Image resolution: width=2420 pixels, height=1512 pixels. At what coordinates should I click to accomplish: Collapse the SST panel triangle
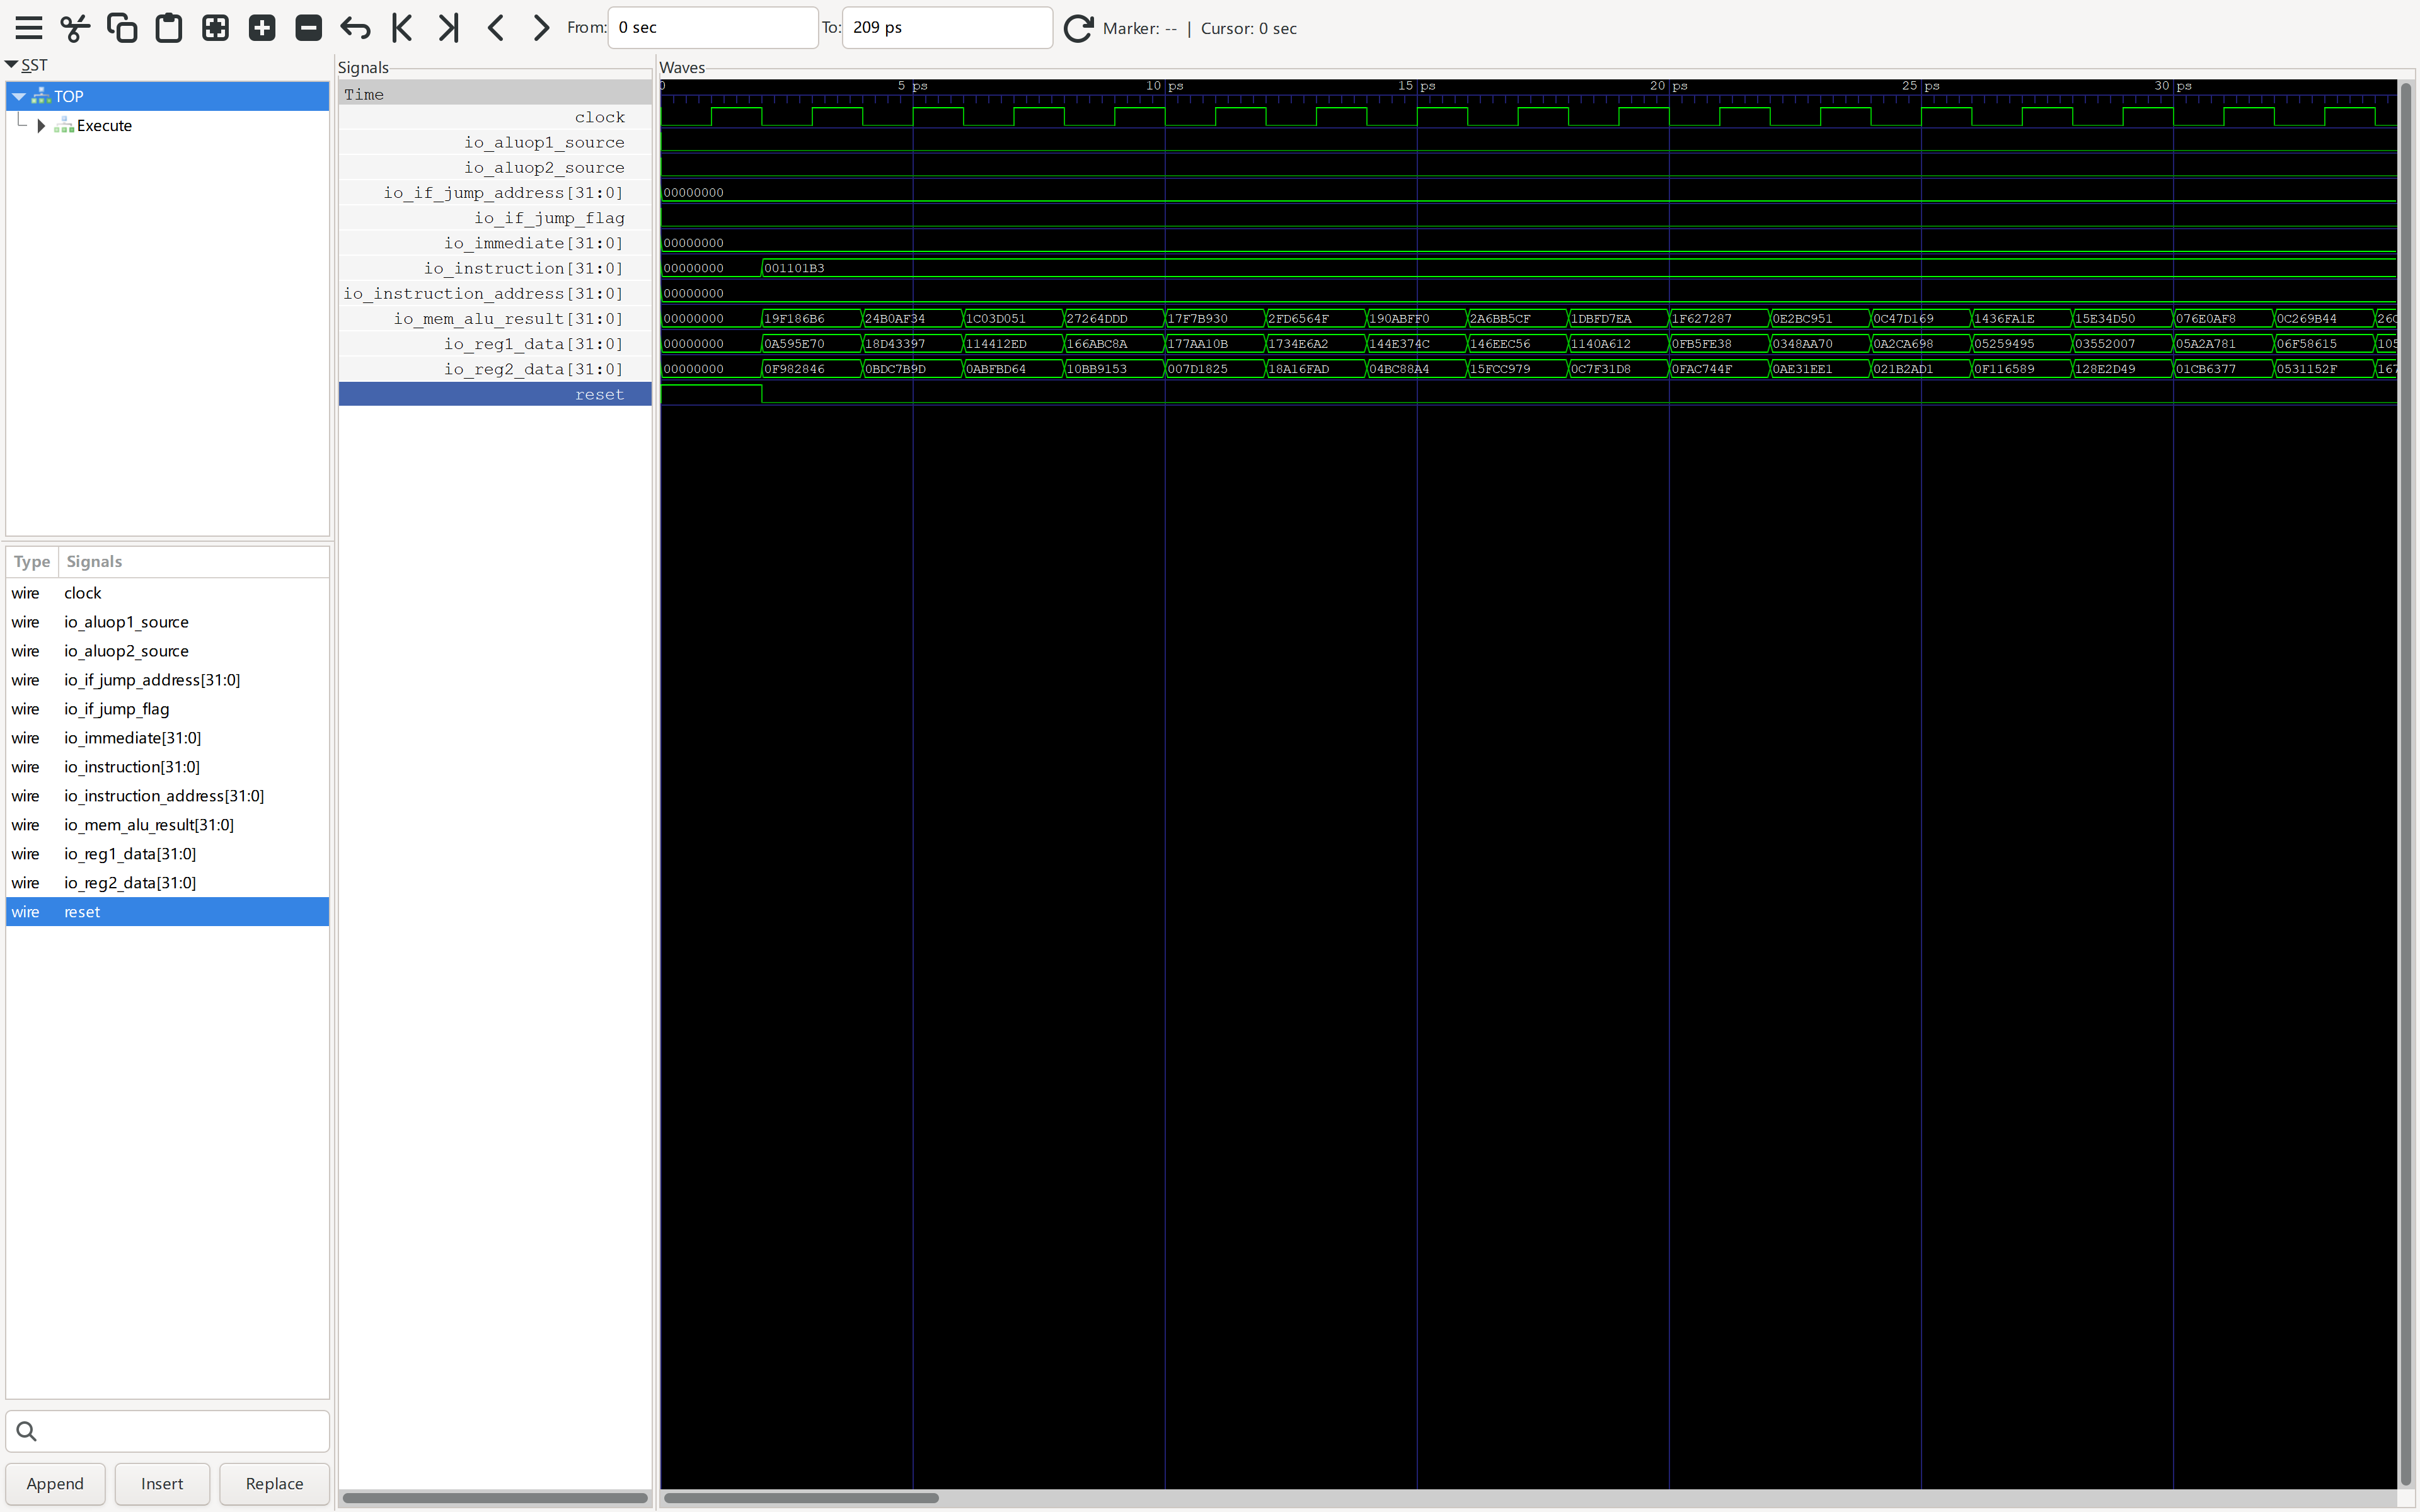[x=11, y=65]
